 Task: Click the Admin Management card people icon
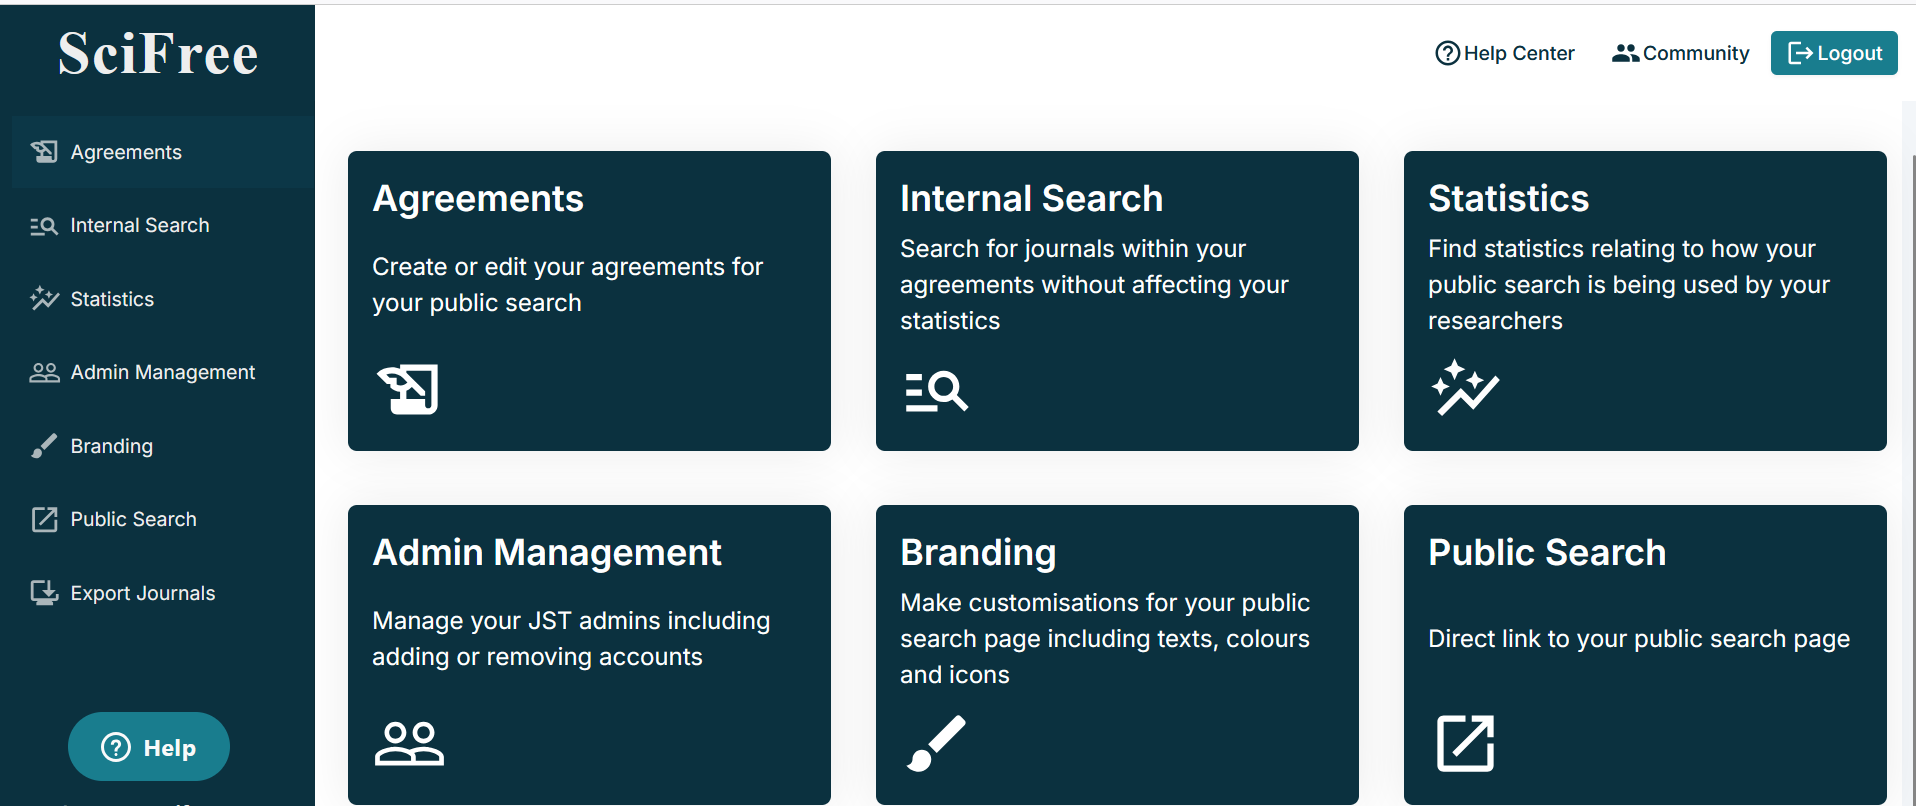coord(409,743)
